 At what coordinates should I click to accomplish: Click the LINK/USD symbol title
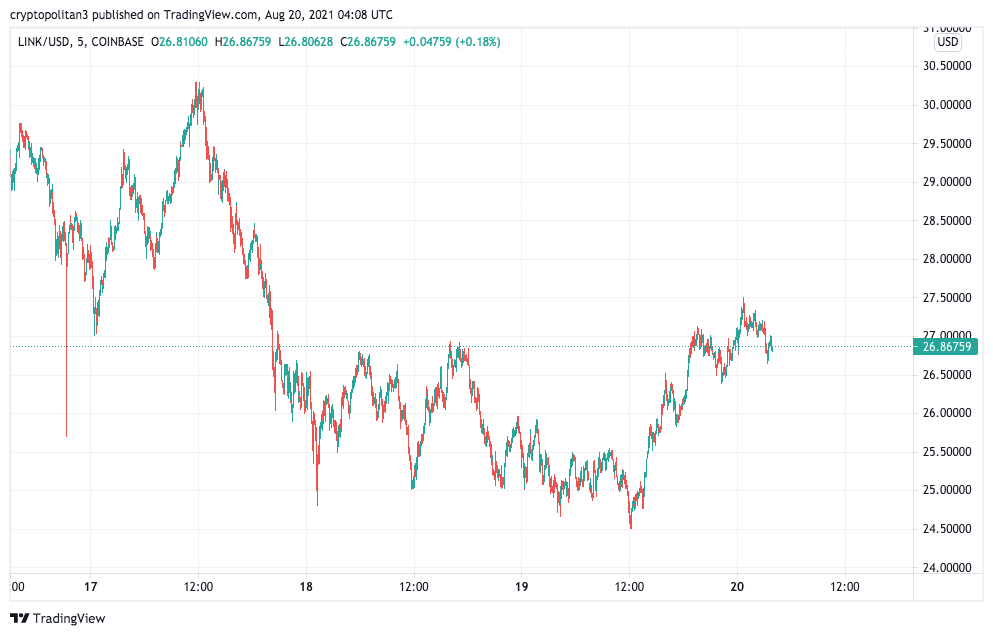(44, 42)
